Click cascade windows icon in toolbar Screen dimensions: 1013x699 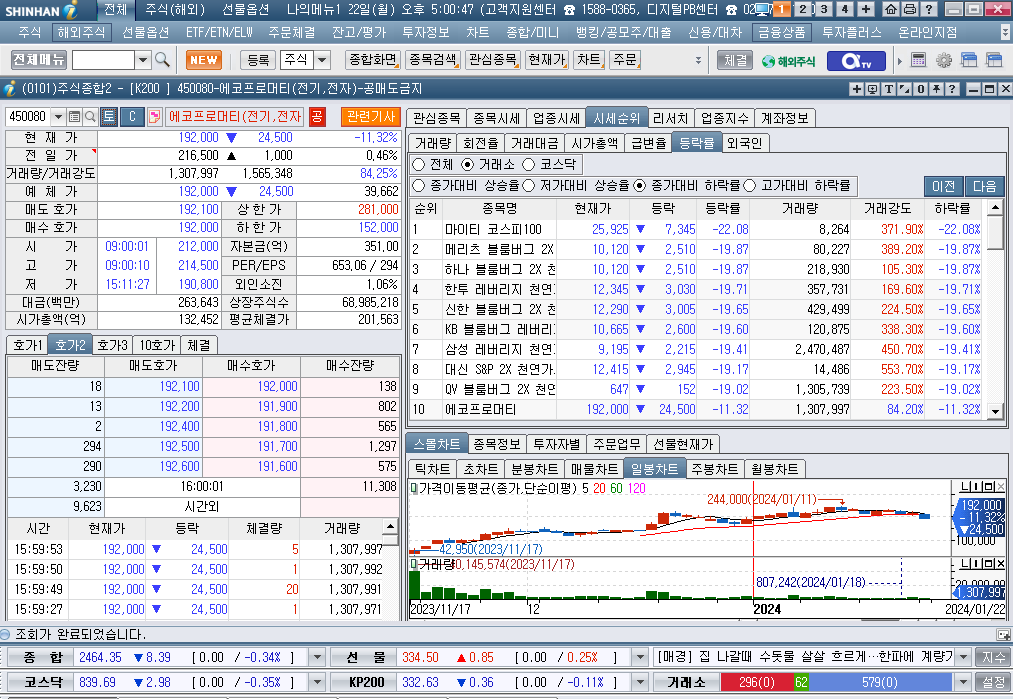point(969,60)
